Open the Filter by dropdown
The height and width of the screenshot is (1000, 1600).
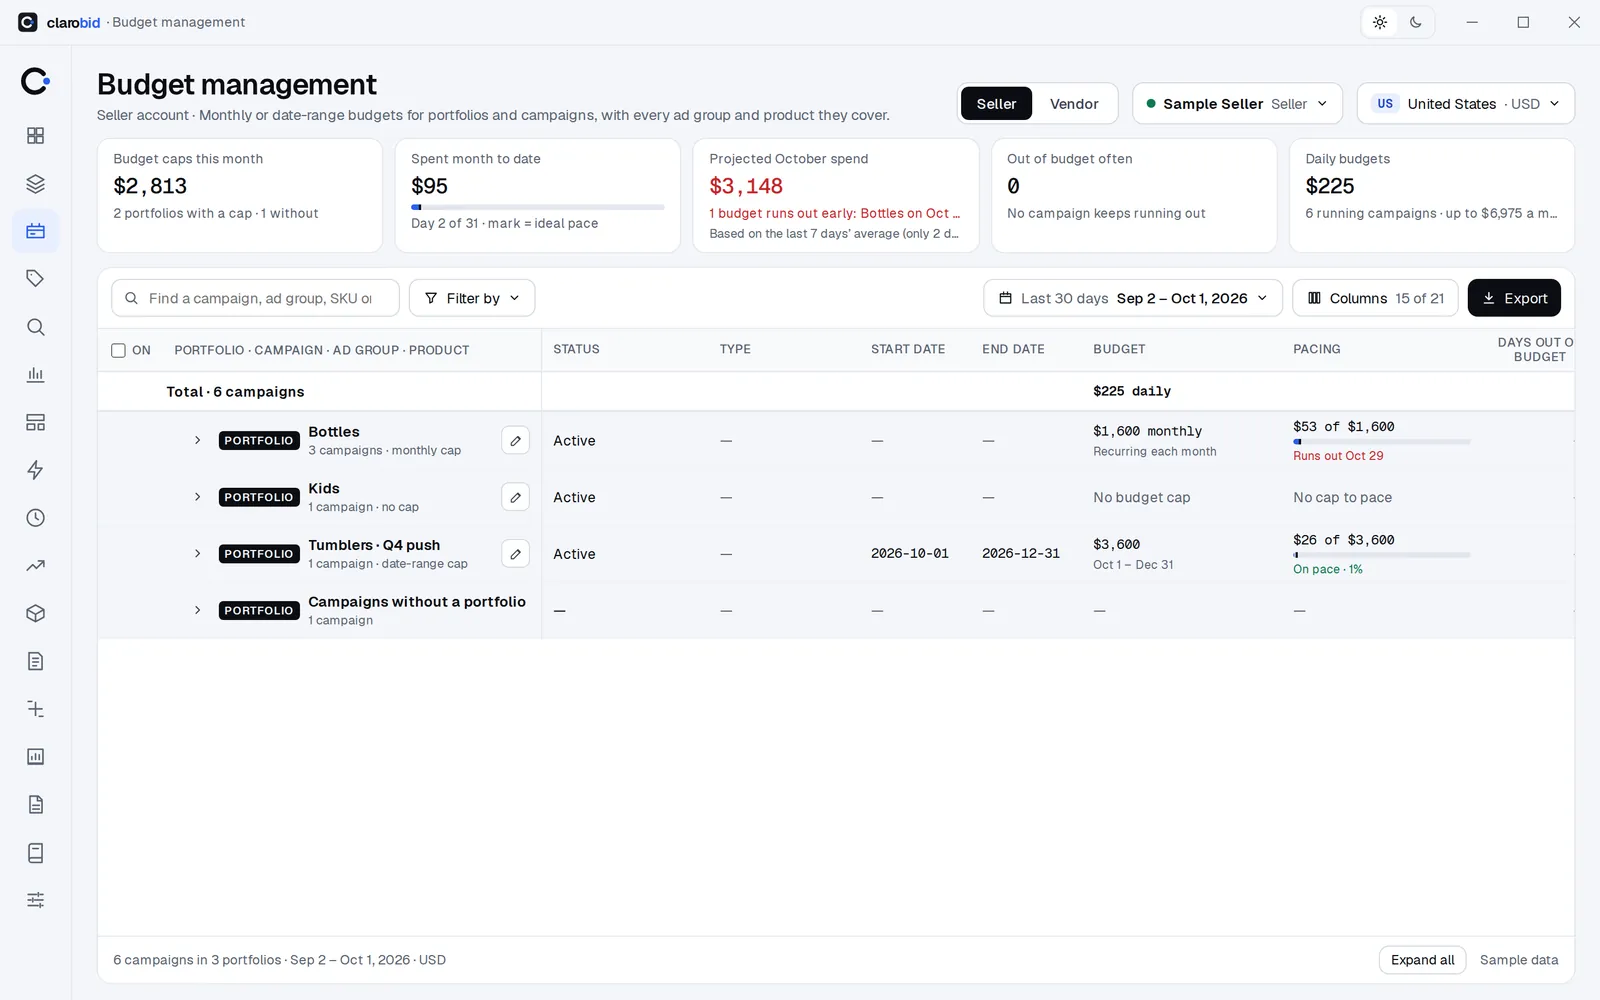click(472, 298)
